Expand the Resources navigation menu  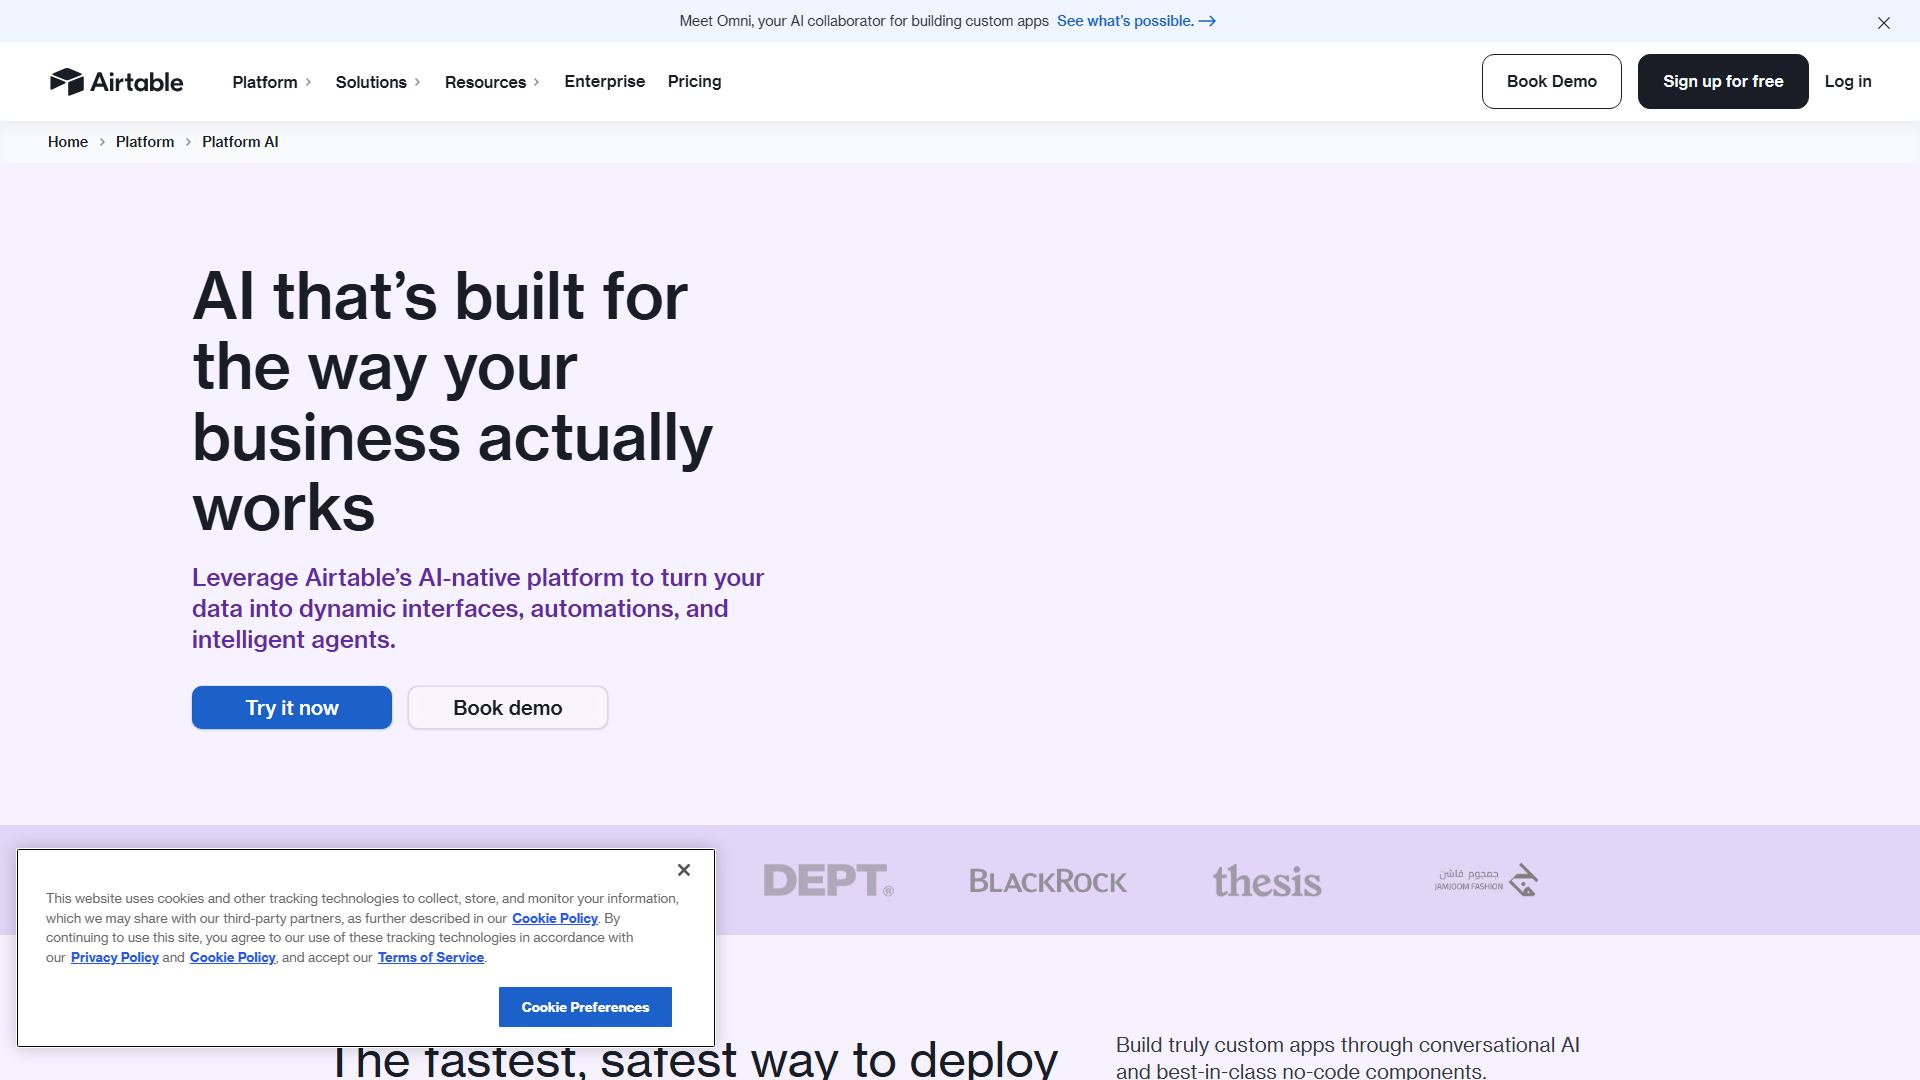pos(492,82)
